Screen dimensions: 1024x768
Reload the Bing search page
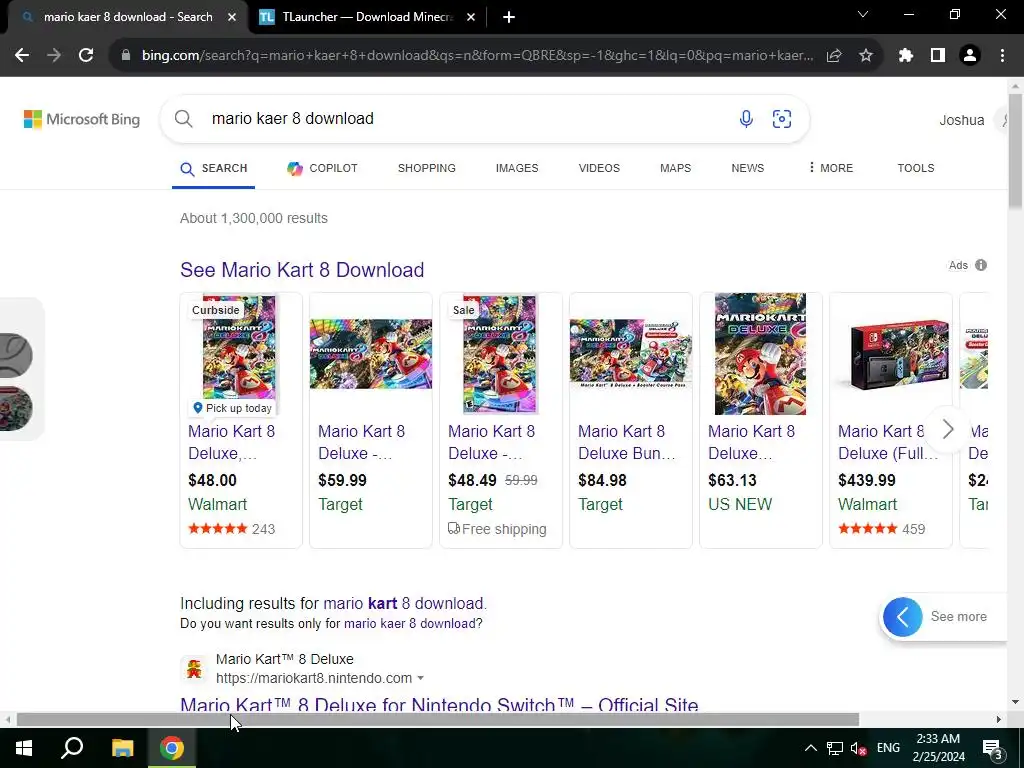coord(86,56)
